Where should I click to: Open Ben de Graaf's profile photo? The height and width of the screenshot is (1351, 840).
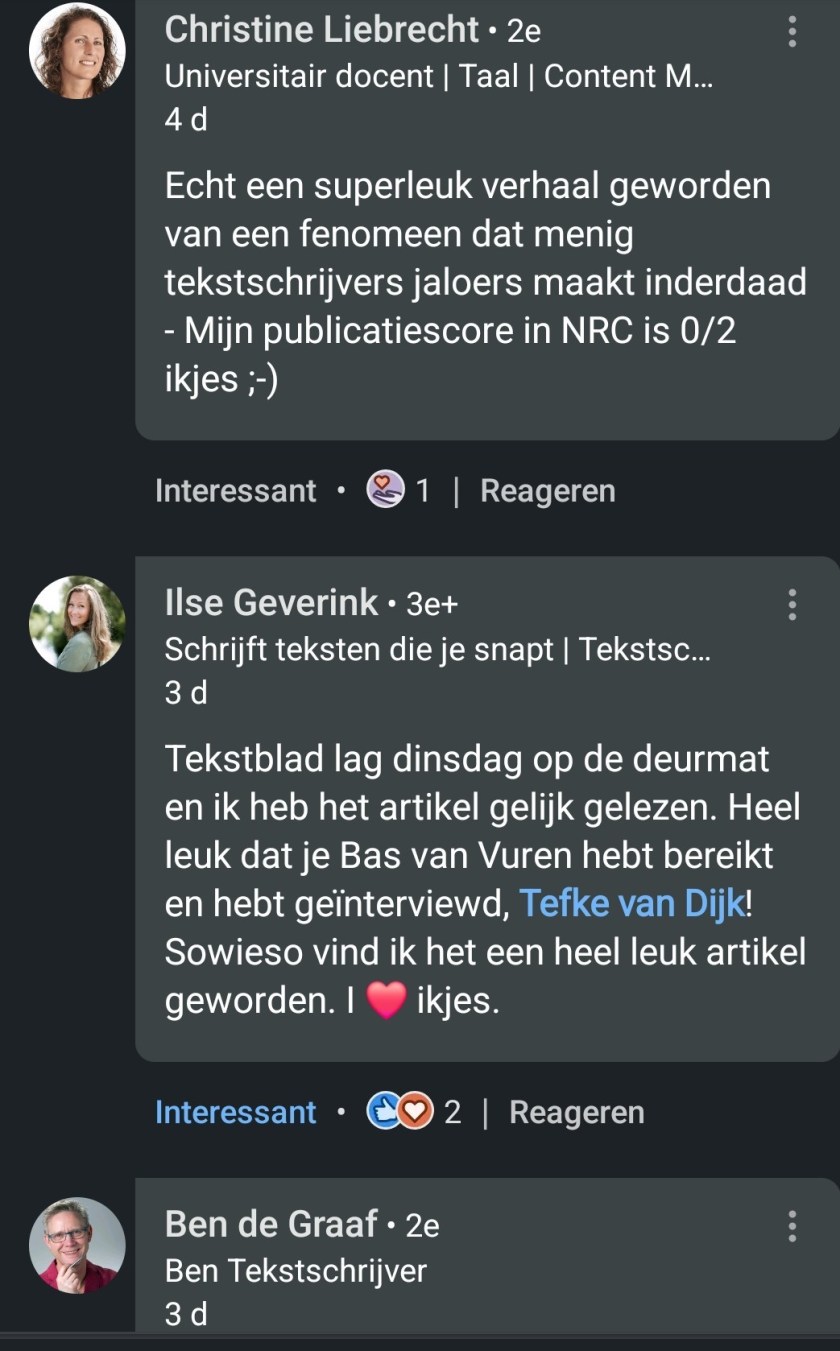tap(77, 1245)
